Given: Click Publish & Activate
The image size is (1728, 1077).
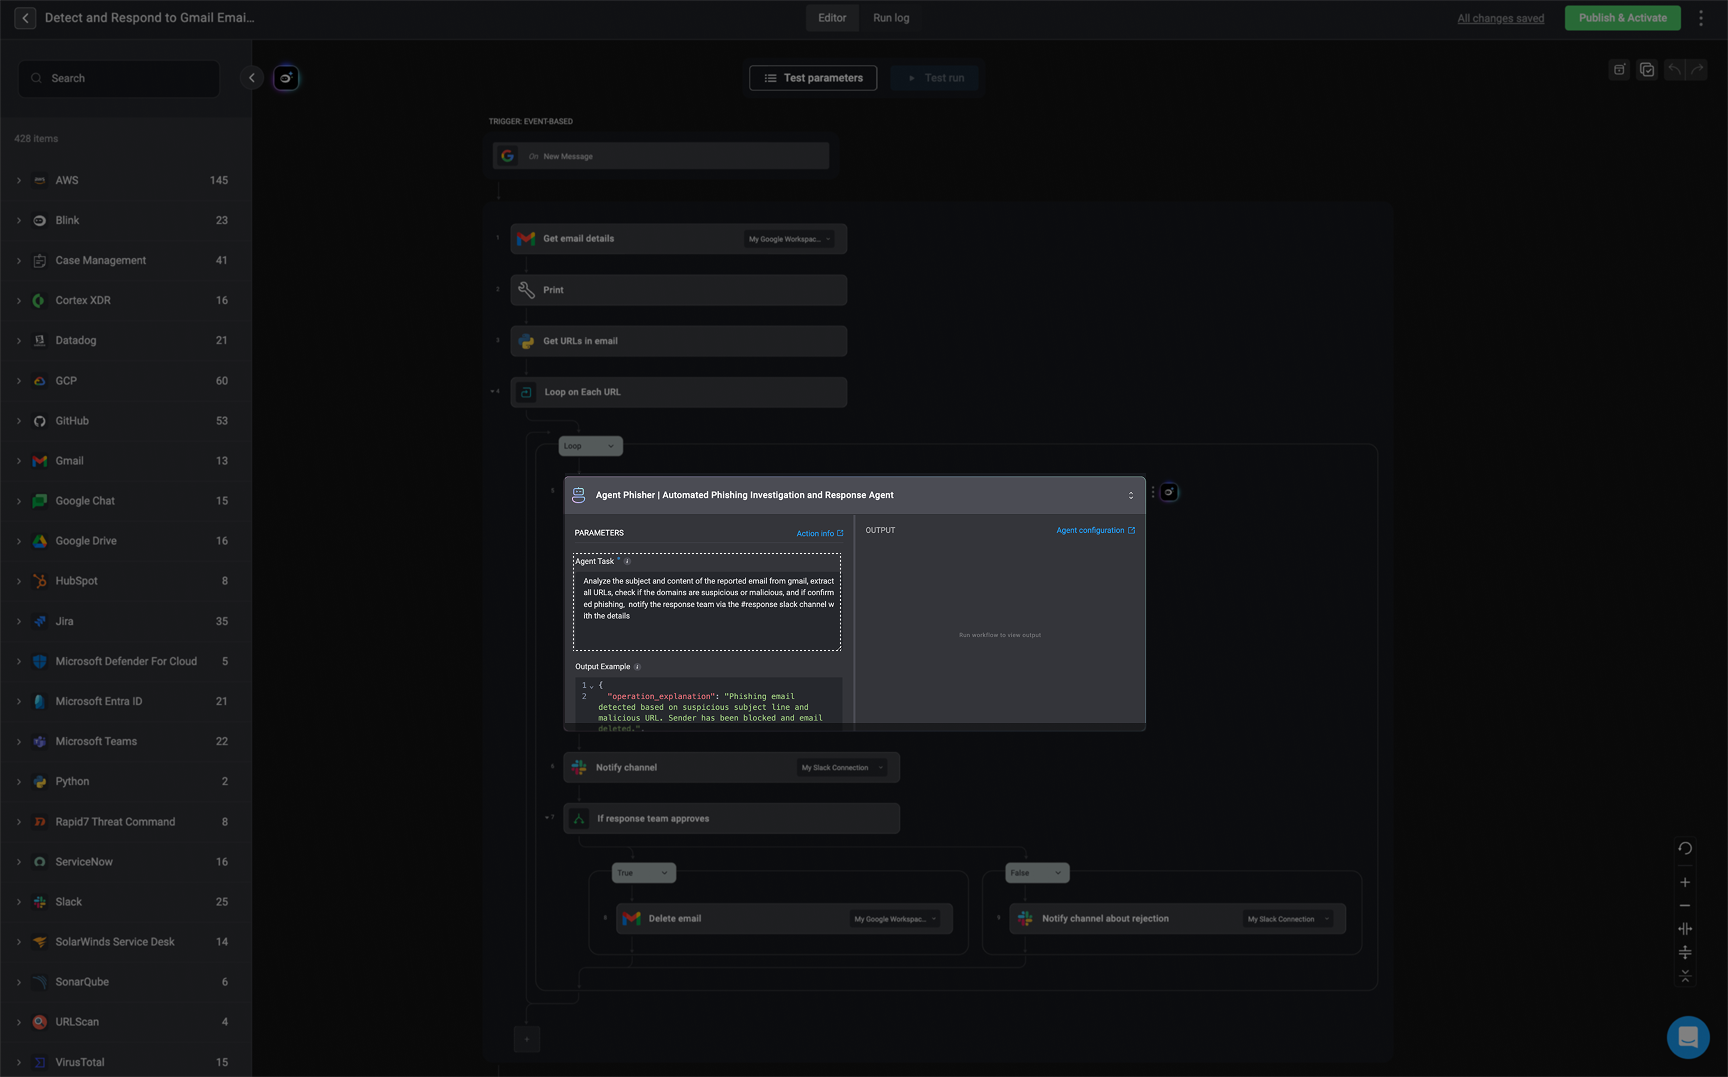Looking at the screenshot, I should tap(1622, 18).
